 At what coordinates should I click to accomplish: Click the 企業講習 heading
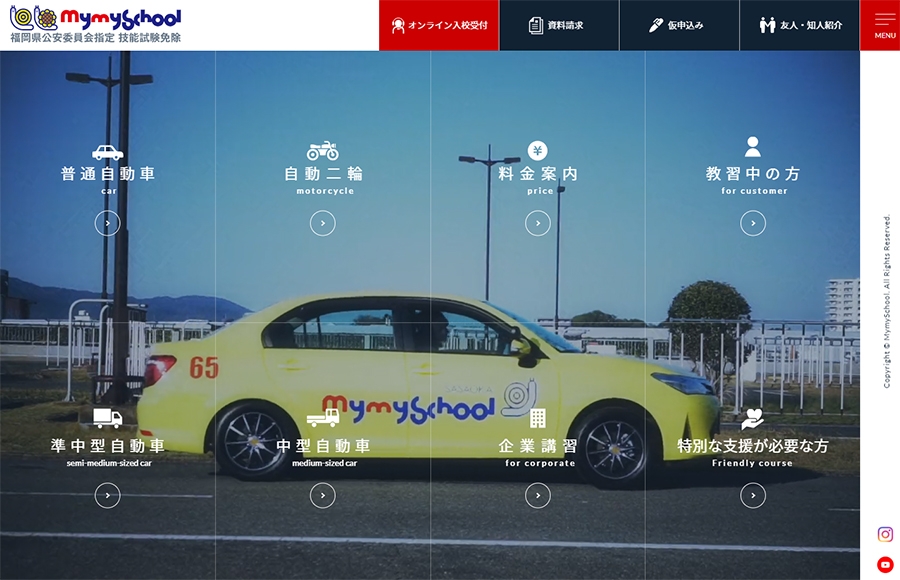click(x=538, y=446)
